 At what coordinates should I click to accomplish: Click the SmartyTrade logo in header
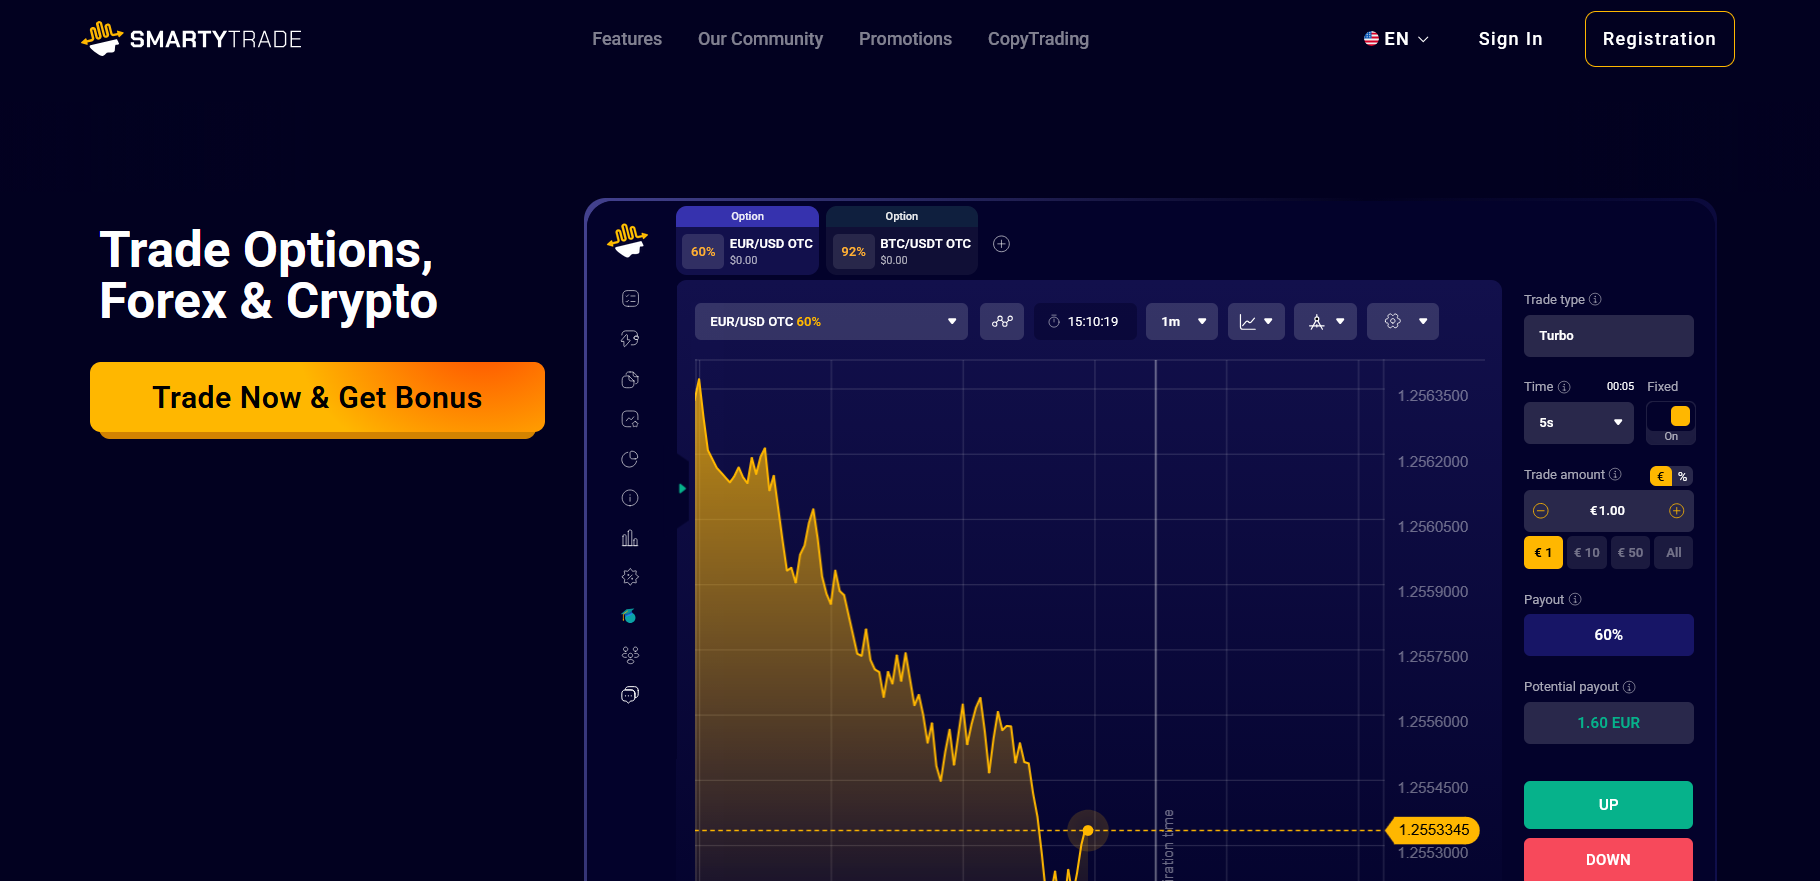point(191,39)
